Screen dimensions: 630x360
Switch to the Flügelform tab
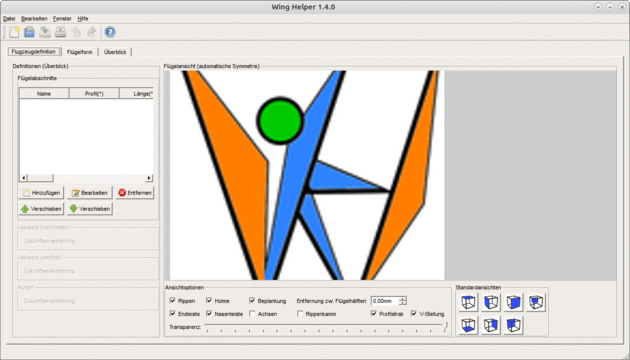[x=80, y=52]
